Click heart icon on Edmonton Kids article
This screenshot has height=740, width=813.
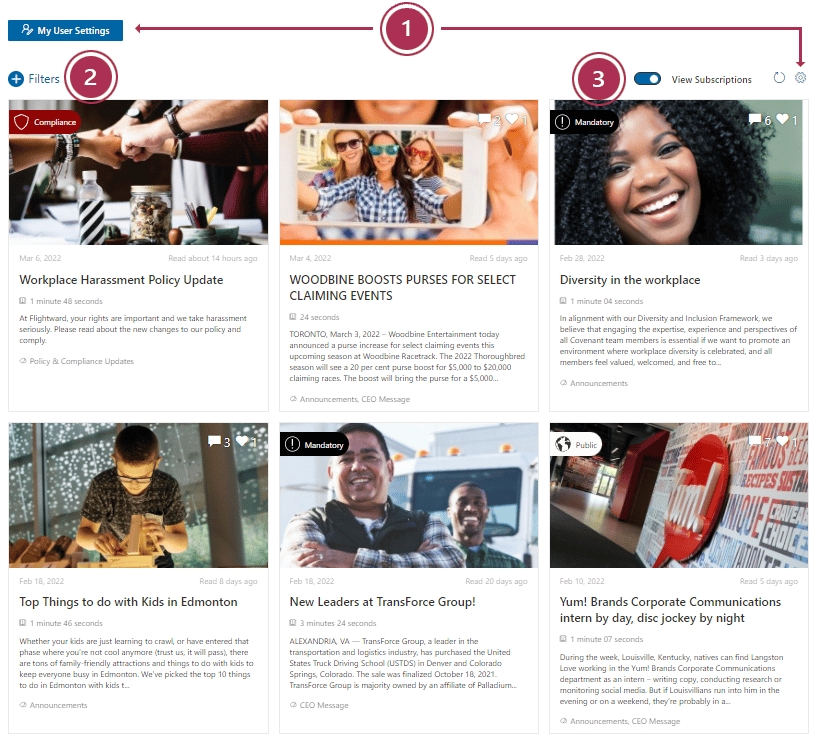242,441
